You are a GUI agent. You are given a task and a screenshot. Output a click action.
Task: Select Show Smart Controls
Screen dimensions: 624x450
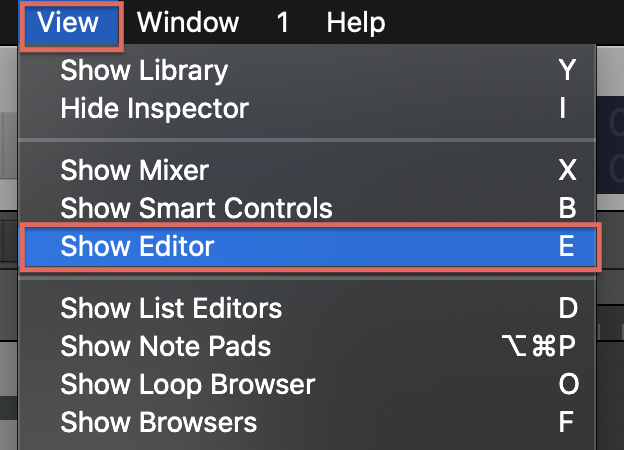196,208
